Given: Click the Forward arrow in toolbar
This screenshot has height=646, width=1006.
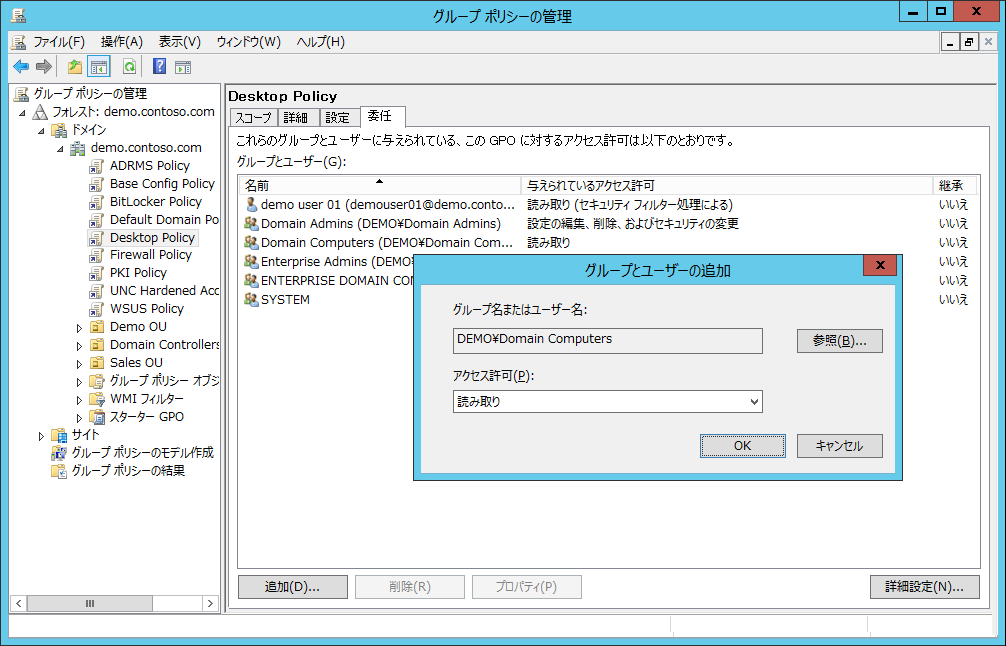Looking at the screenshot, I should coord(43,67).
